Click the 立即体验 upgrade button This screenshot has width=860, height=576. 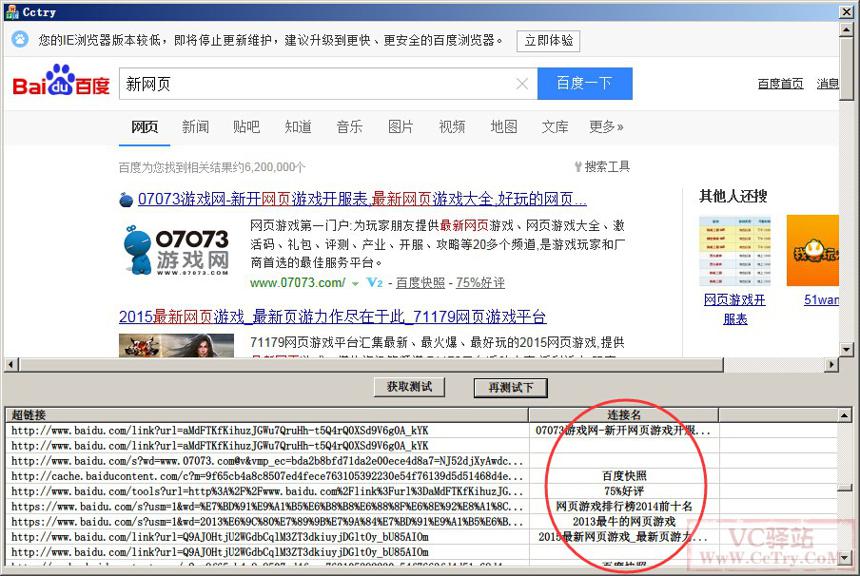tap(548, 41)
